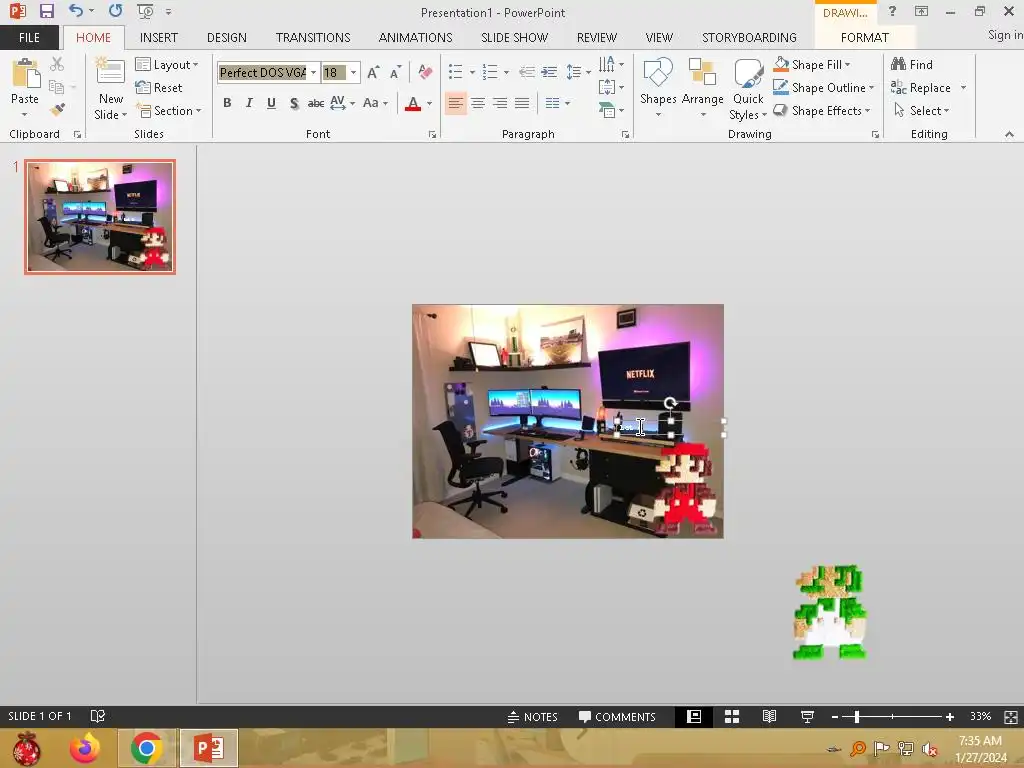Decrease font size with the smaller A
Viewport: 1024px width, 768px height.
(395, 72)
